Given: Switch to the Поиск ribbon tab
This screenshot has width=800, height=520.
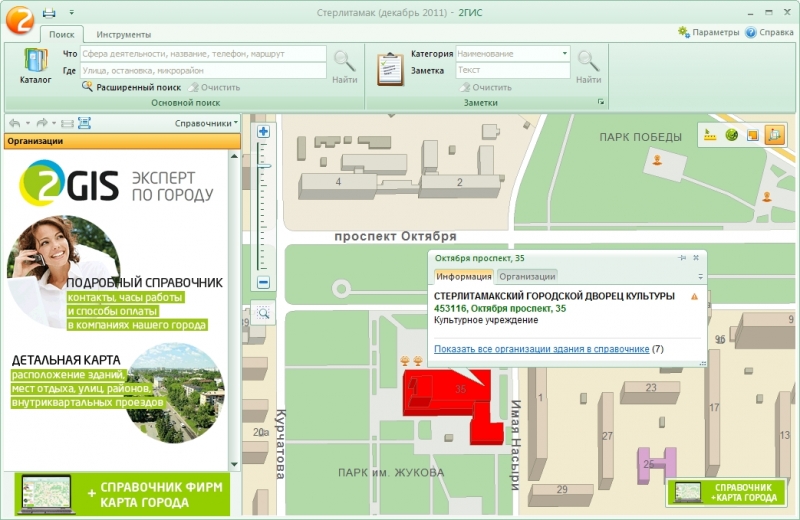Looking at the screenshot, I should 62,34.
